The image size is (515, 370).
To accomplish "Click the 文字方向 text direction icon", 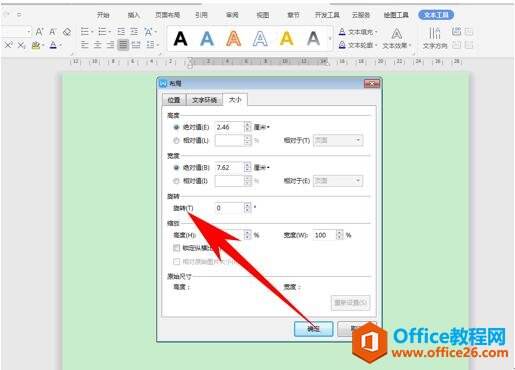I will coord(435,38).
